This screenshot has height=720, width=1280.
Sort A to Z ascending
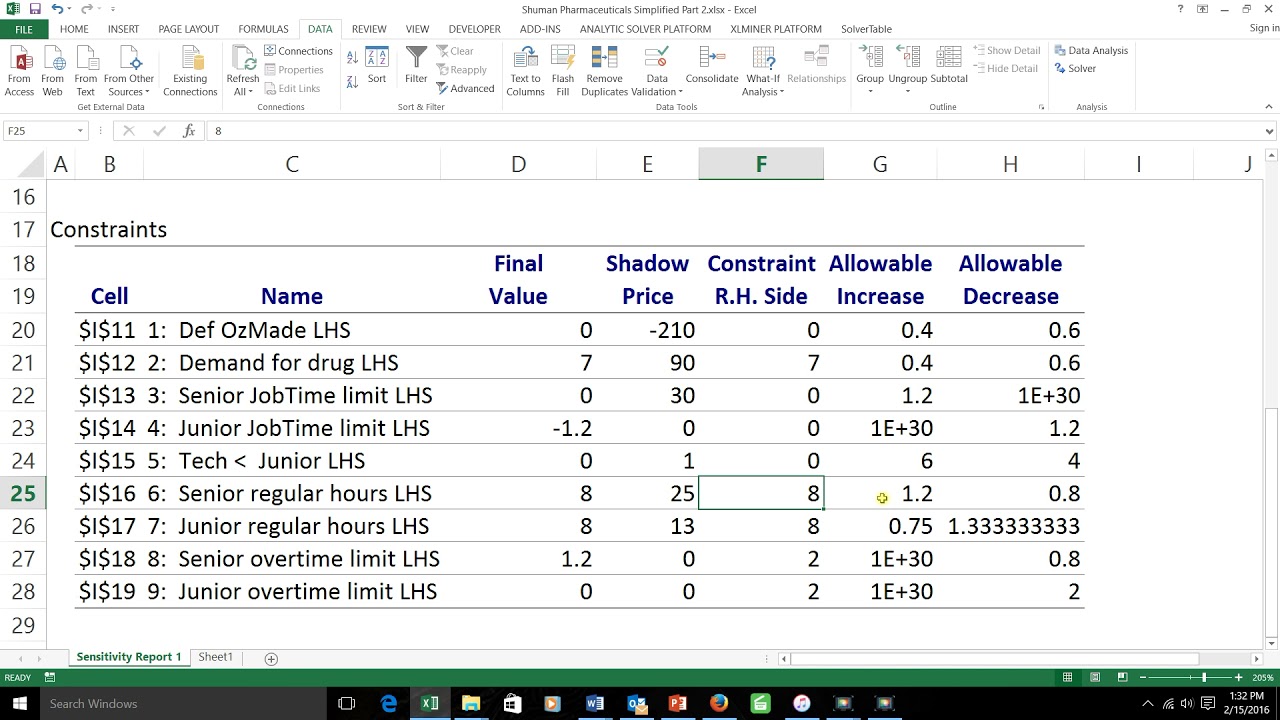tap(353, 58)
